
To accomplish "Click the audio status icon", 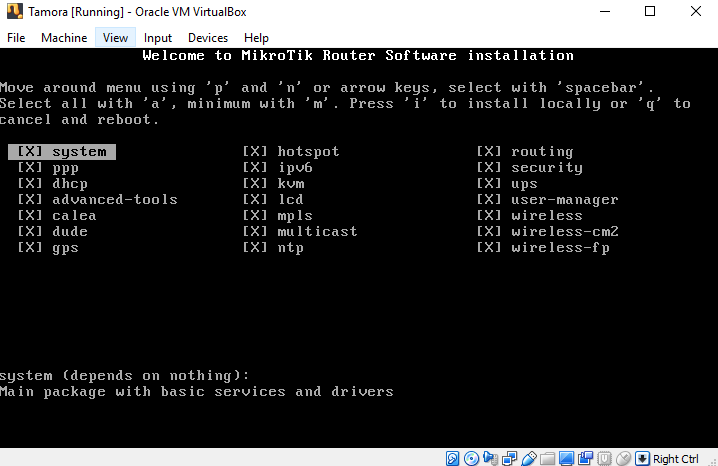I will [x=490, y=458].
